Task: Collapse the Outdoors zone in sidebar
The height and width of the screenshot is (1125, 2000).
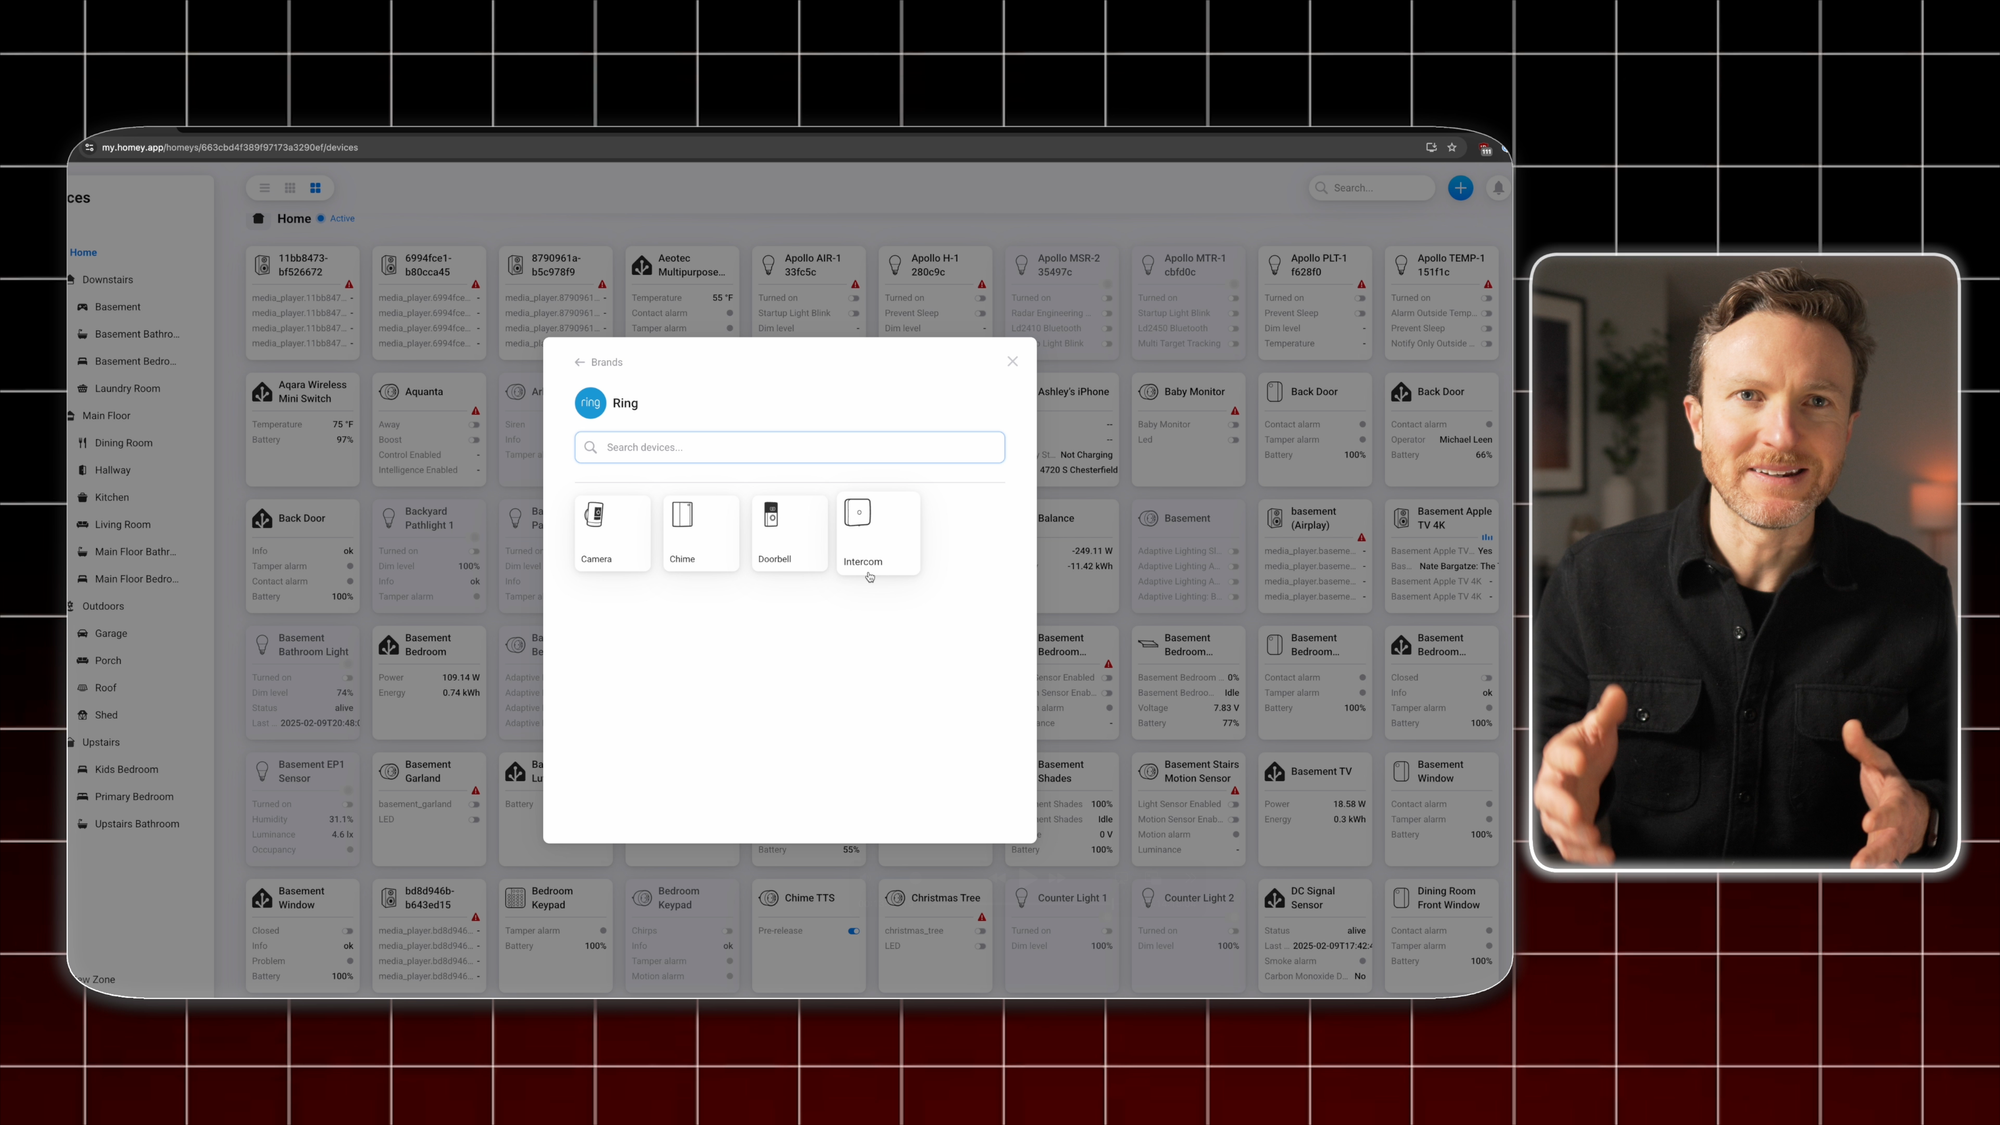Action: pos(72,606)
